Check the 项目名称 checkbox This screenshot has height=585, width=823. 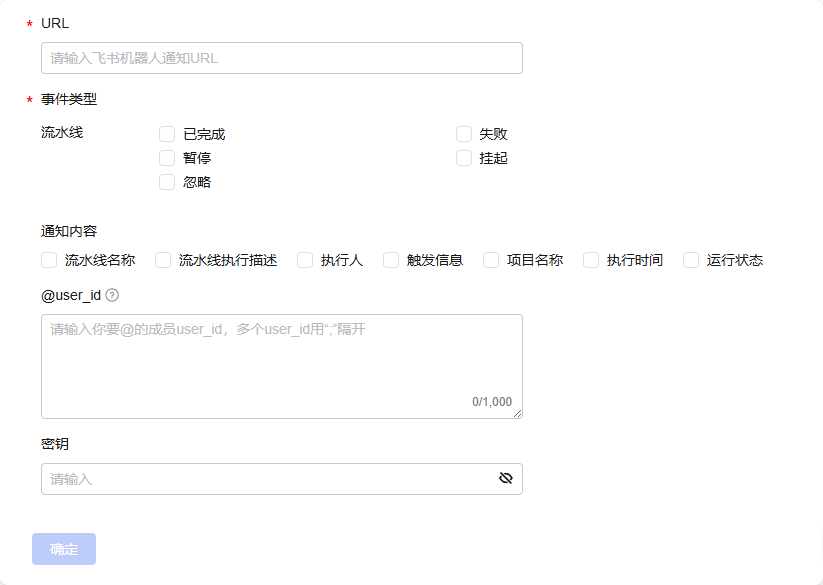[x=491, y=260]
